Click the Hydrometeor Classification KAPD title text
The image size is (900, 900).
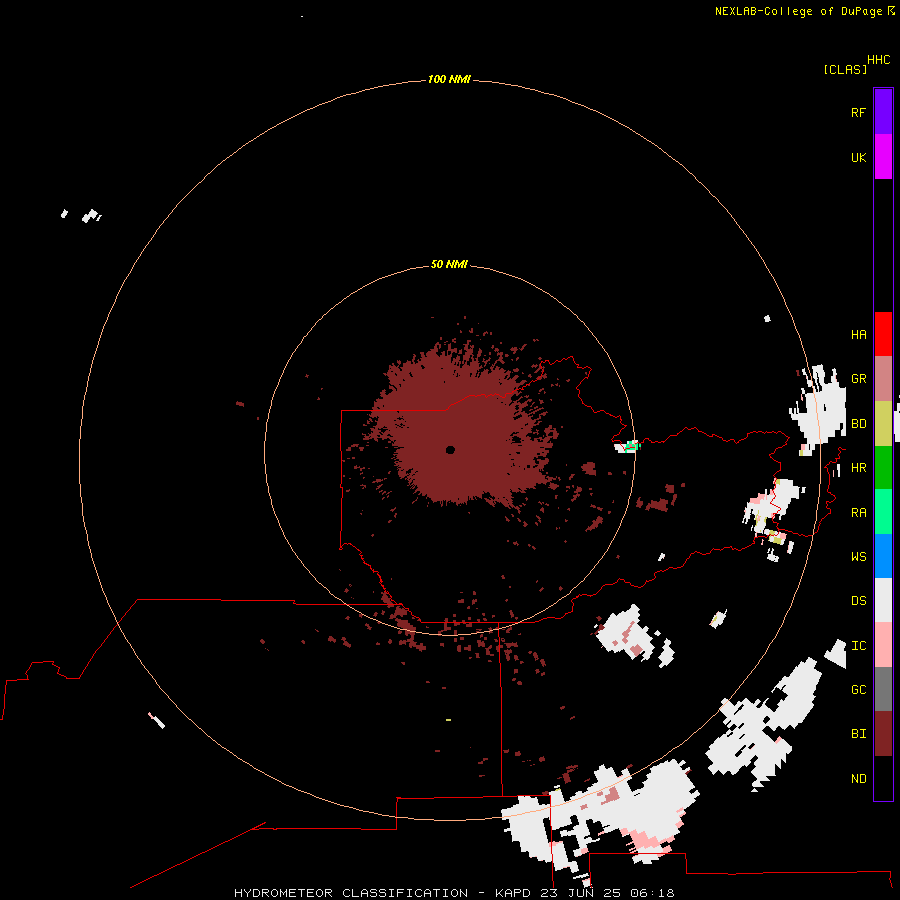point(454,893)
